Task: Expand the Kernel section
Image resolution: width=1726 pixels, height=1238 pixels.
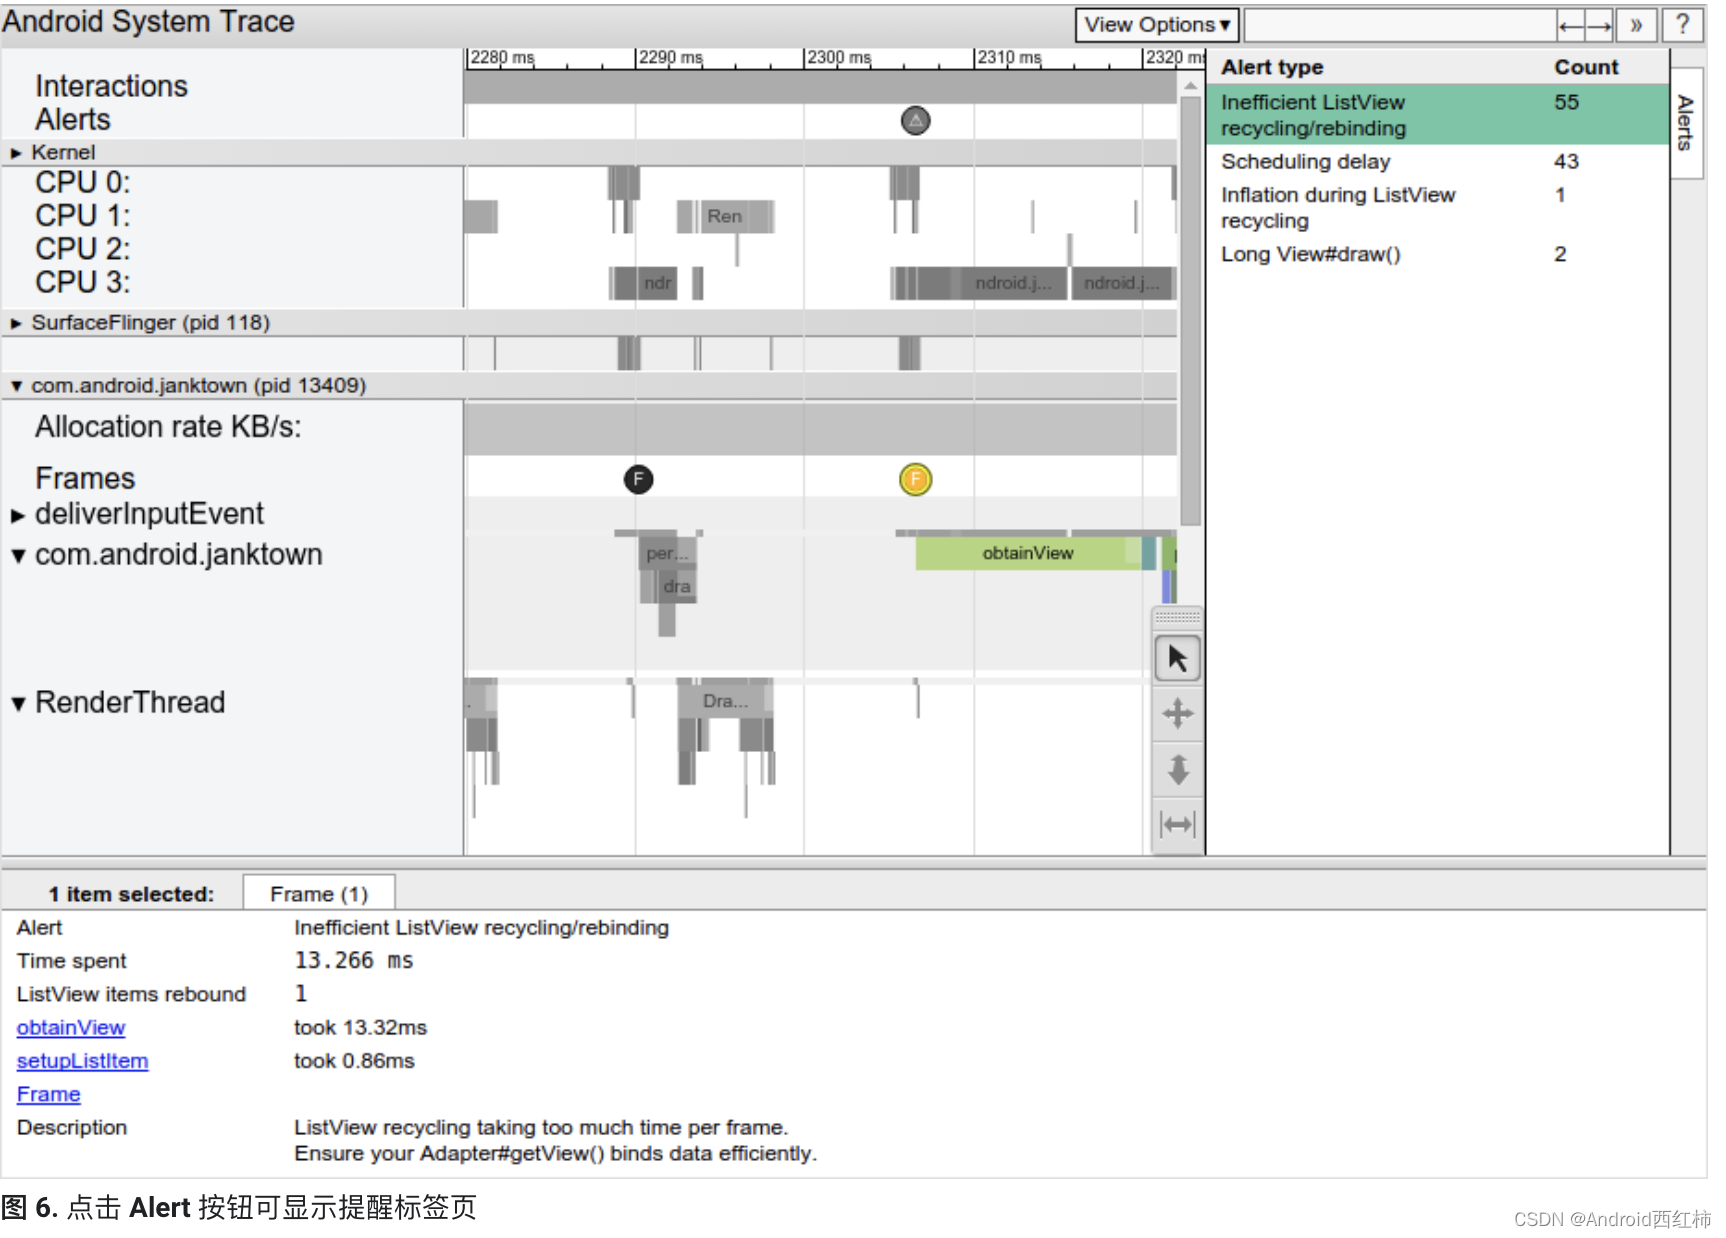Action: [x=16, y=153]
